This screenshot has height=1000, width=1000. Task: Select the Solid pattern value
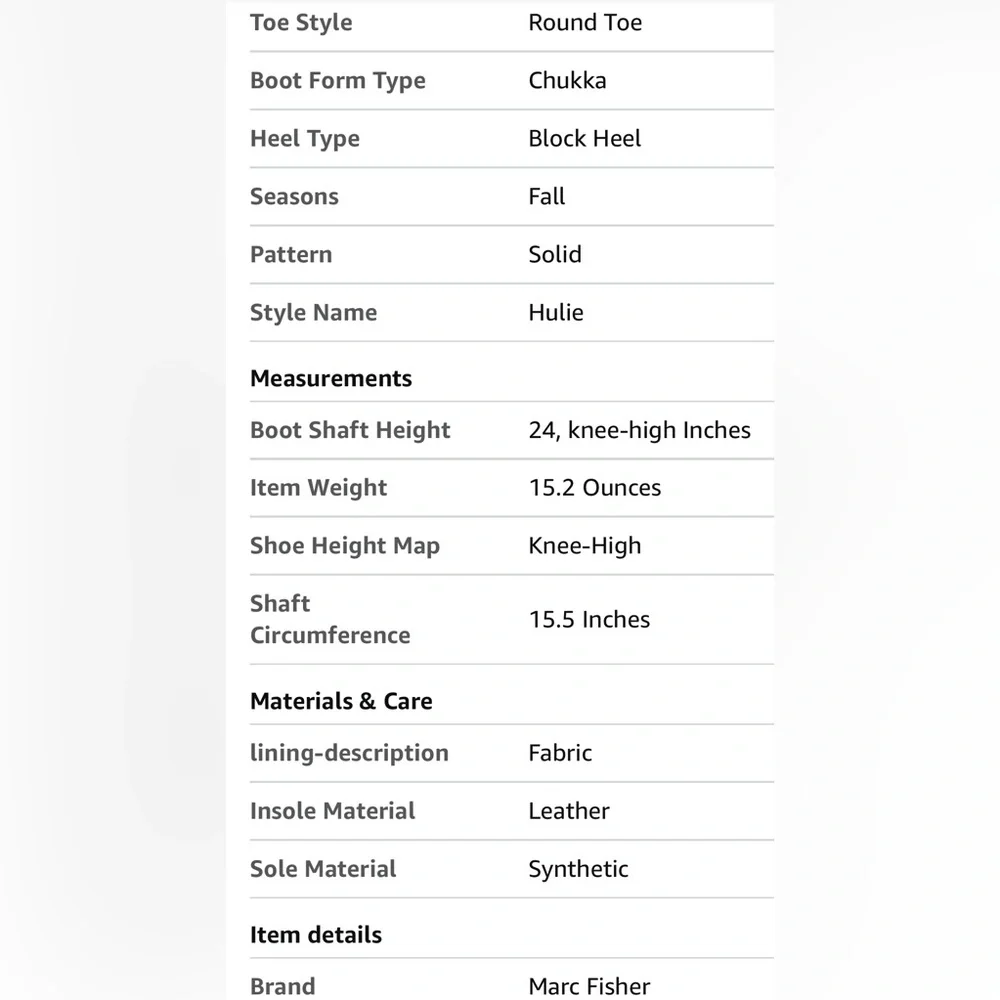click(555, 254)
